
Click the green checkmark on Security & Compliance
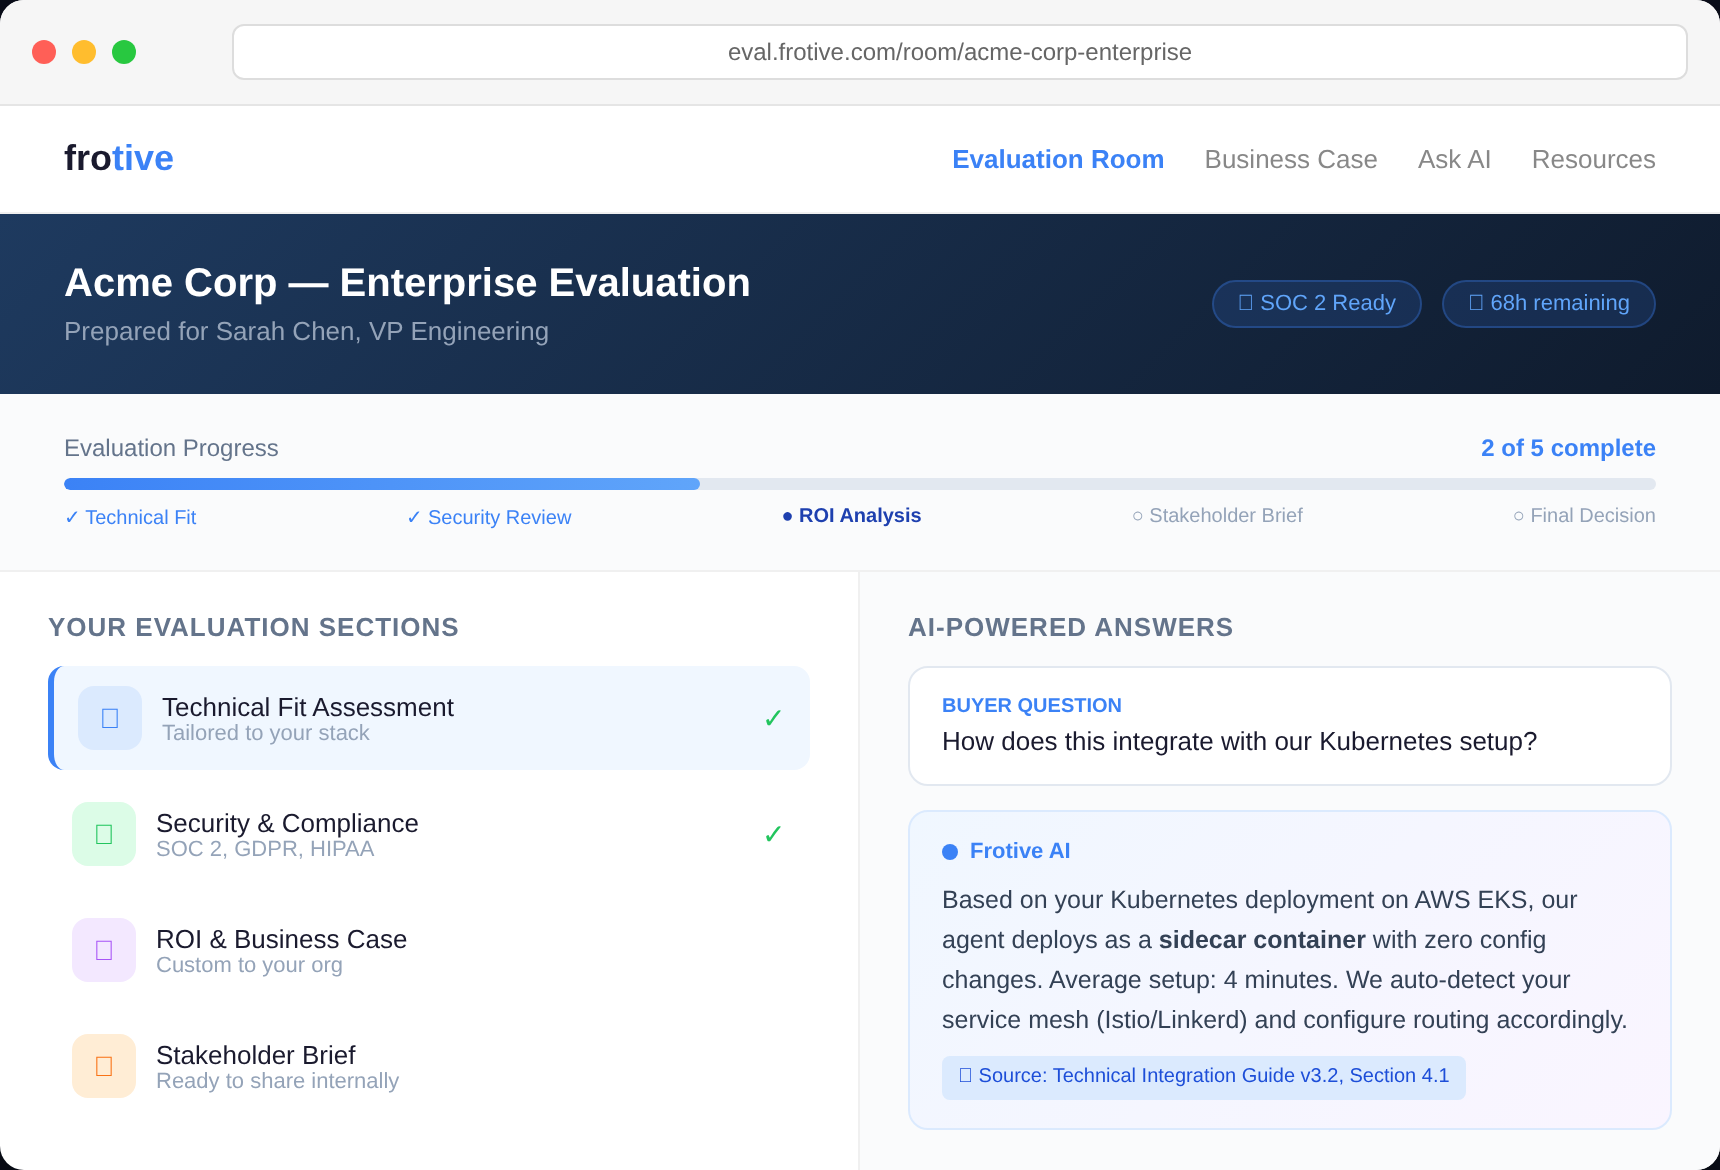click(x=773, y=835)
